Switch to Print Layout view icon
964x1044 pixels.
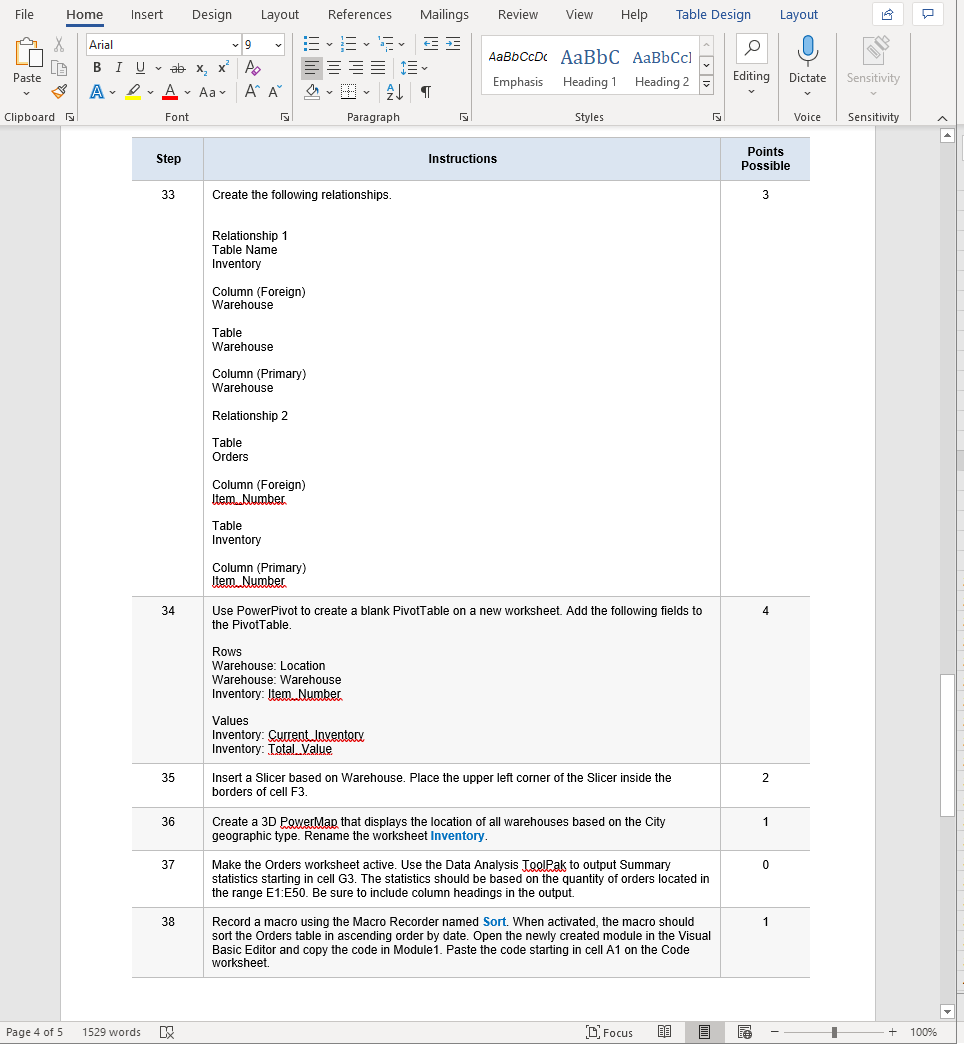pos(704,1032)
